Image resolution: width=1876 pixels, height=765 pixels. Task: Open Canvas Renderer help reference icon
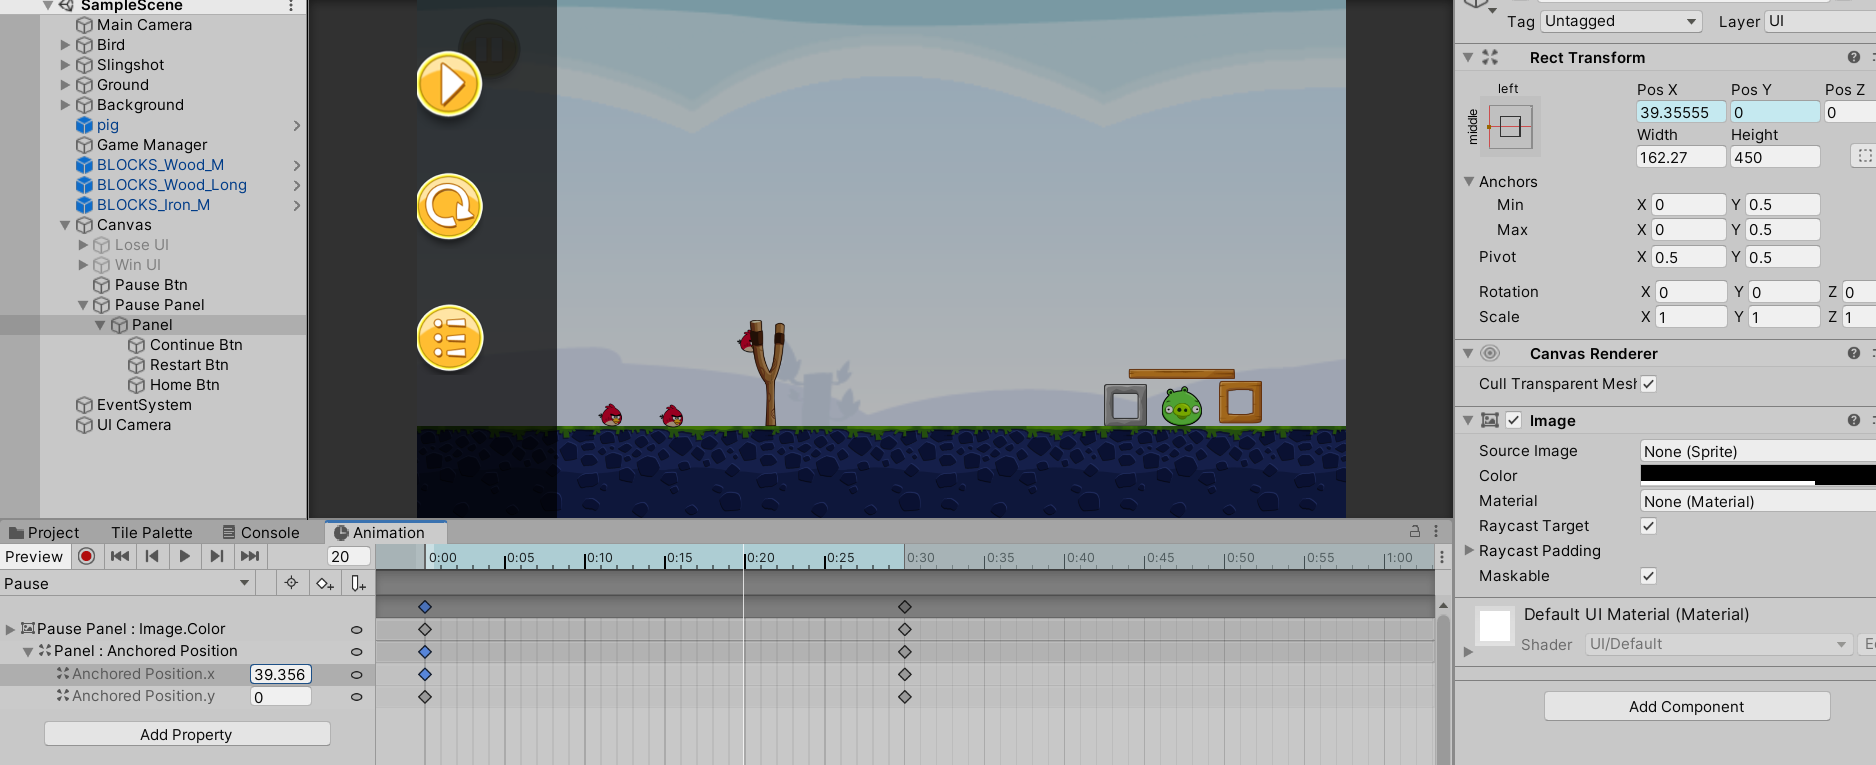(1853, 353)
